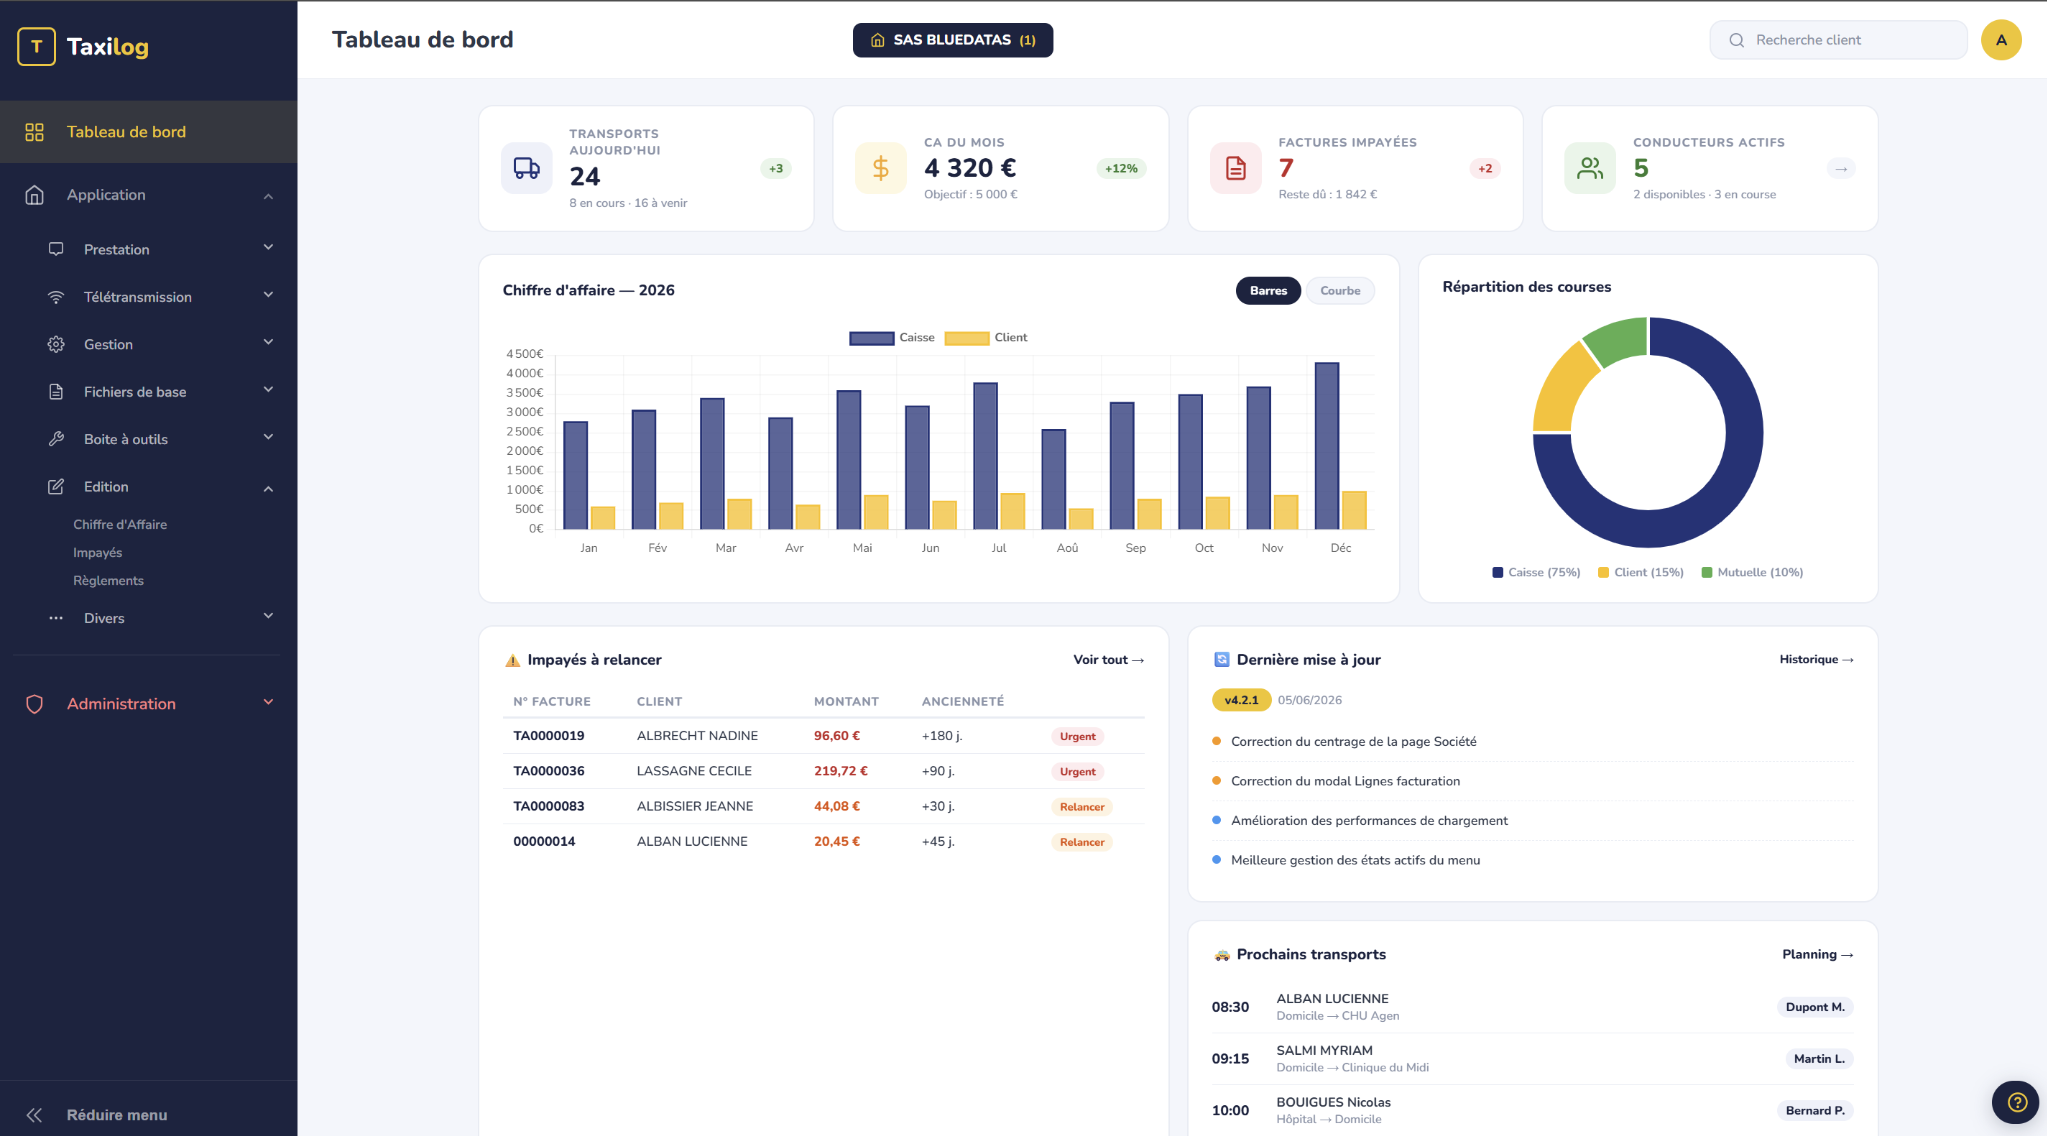
Task: Collapse the Edition submenu chevron
Action: point(268,488)
